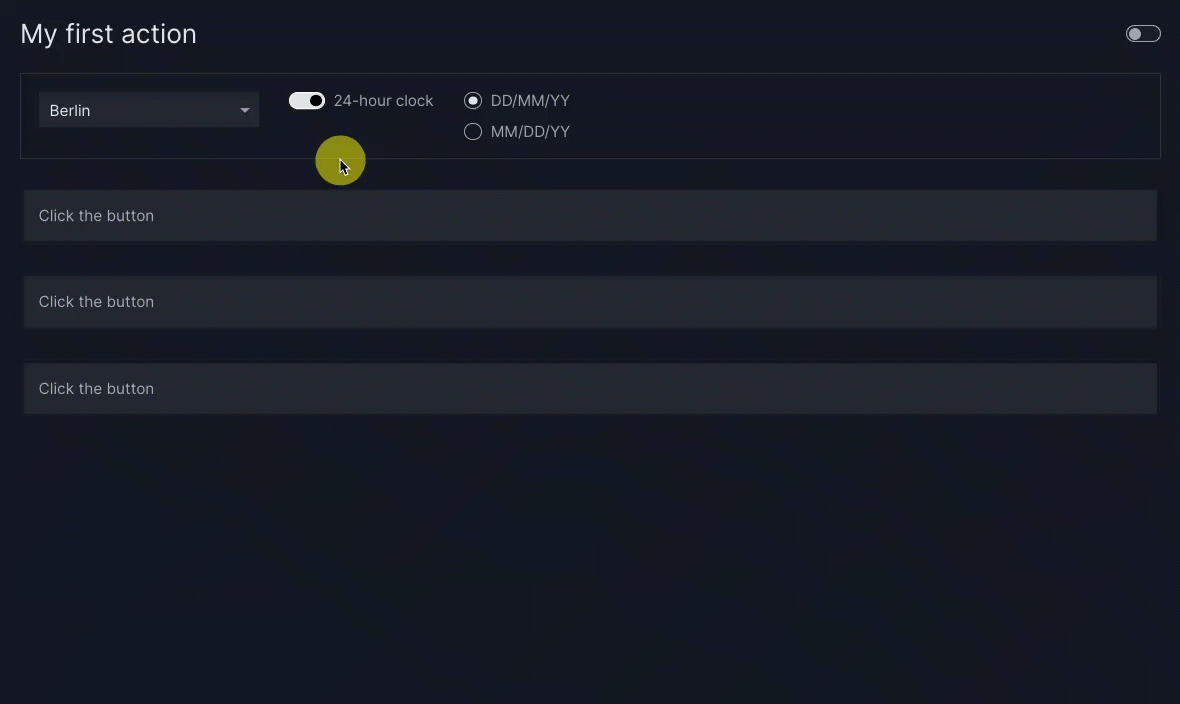Open the Berlin city dropdown
Viewport: 1180px width, 704px height.
[x=148, y=110]
